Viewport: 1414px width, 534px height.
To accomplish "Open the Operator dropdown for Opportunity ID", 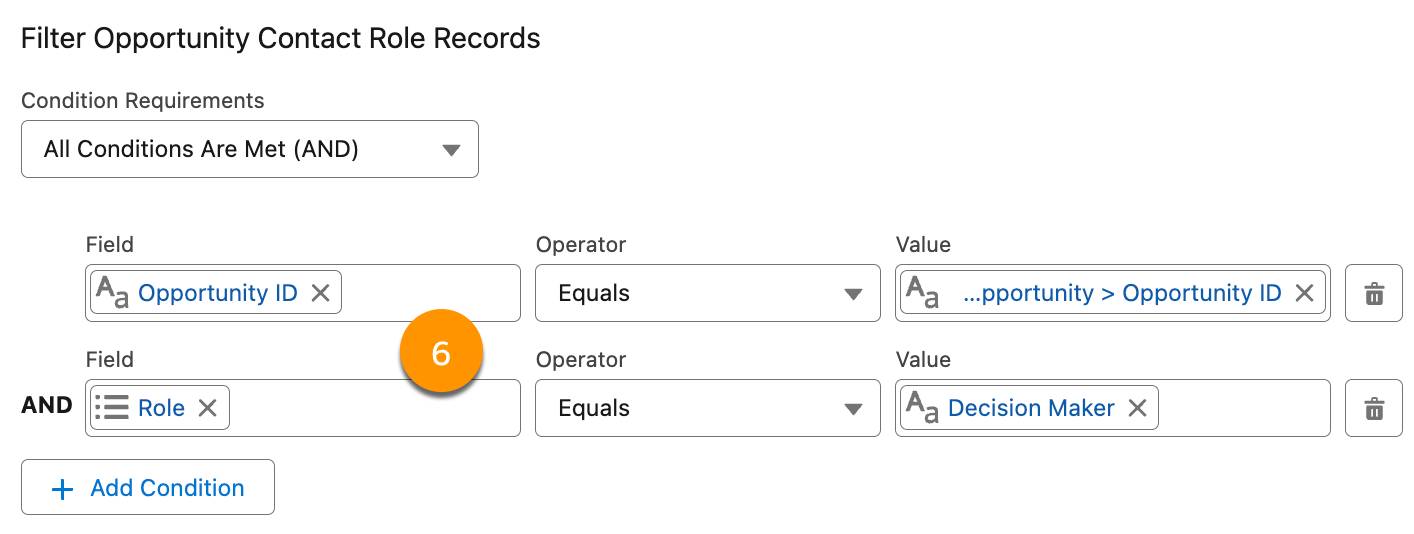I will tap(708, 293).
